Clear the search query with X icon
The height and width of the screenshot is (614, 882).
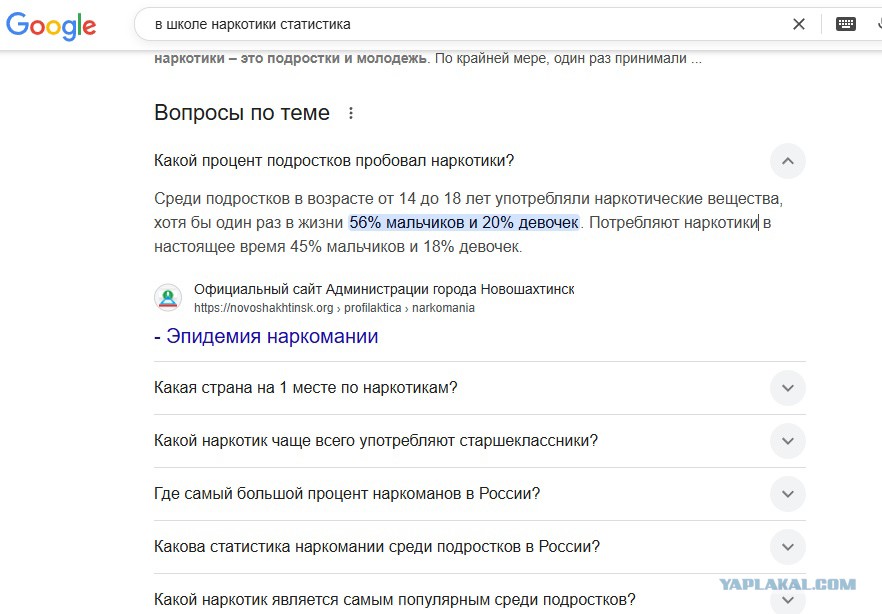pyautogui.click(x=799, y=24)
